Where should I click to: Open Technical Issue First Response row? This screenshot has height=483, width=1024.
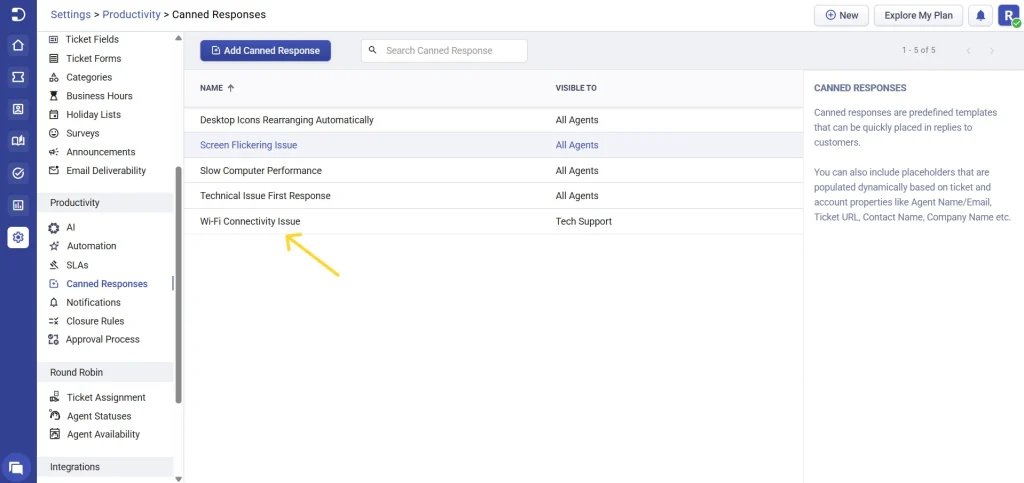[x=493, y=196]
